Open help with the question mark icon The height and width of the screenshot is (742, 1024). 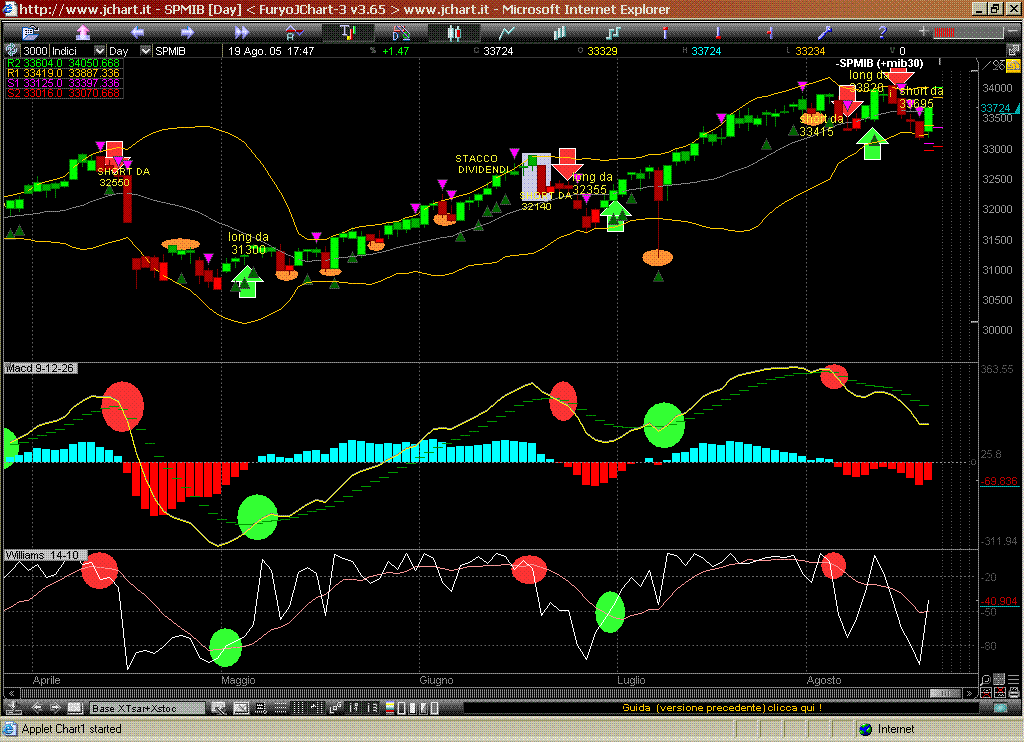[x=882, y=33]
